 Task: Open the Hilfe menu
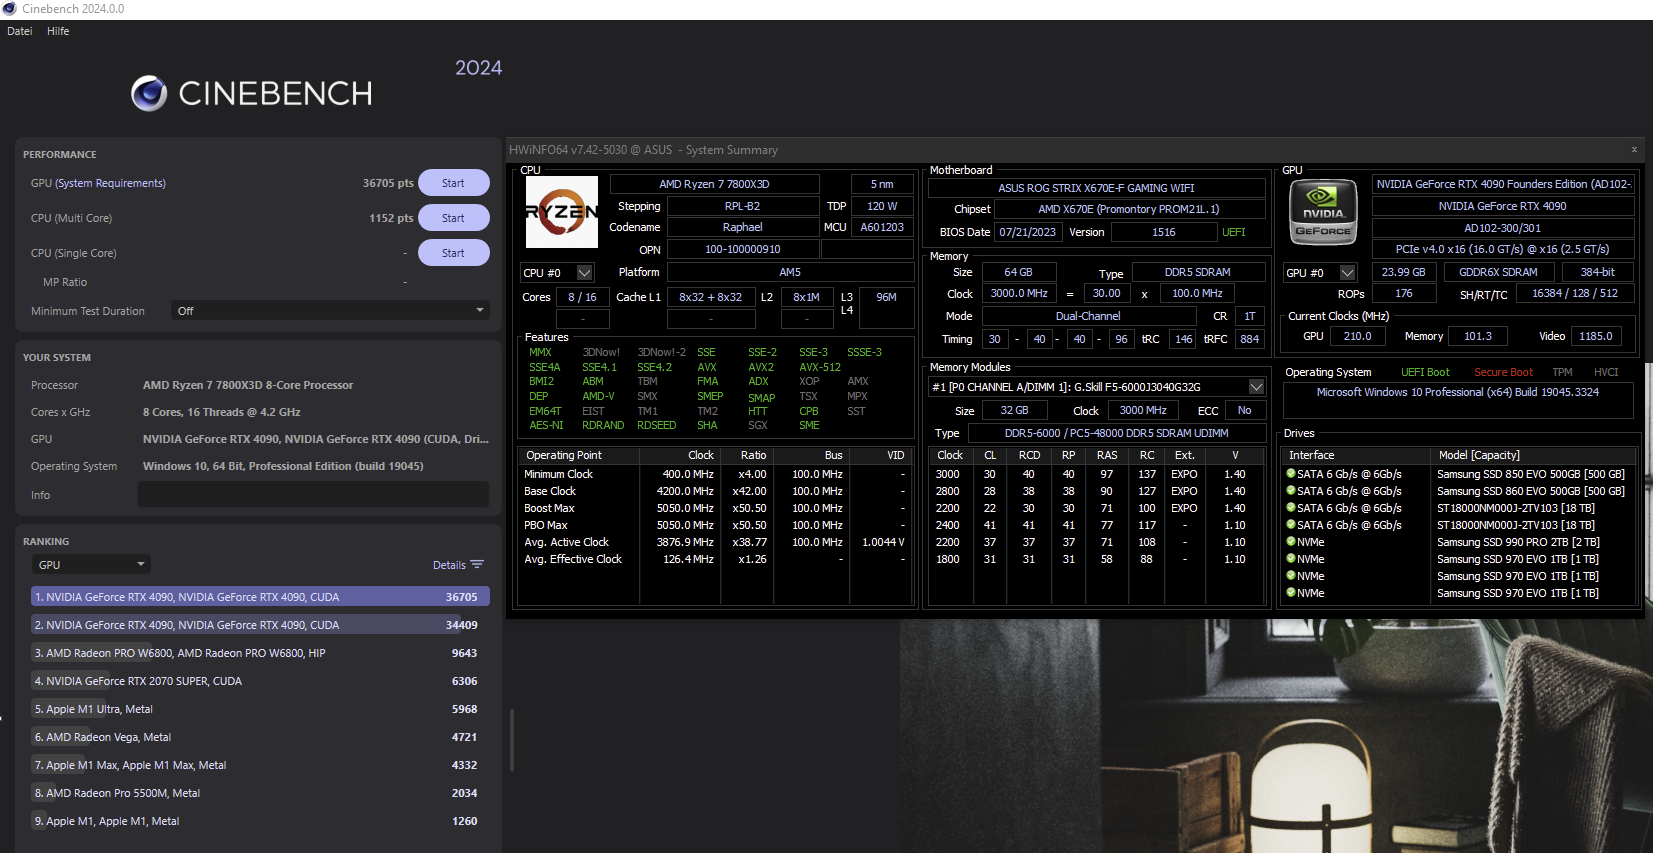(x=58, y=31)
